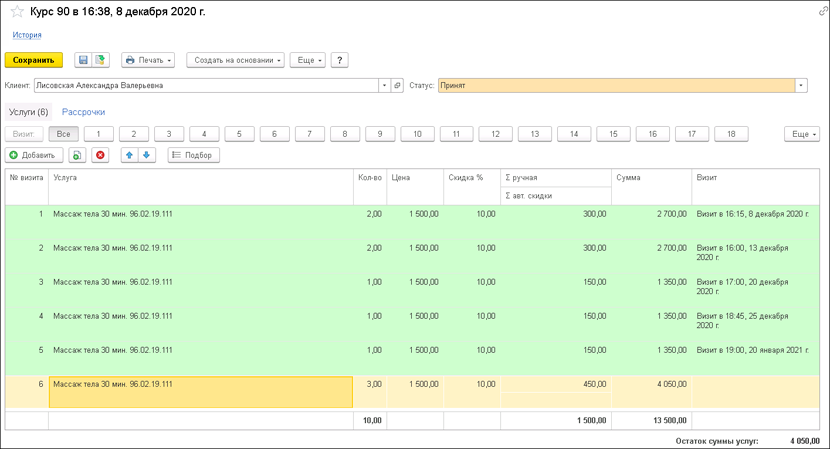Select visit filter number 6
830x449 pixels.
pyautogui.click(x=274, y=134)
